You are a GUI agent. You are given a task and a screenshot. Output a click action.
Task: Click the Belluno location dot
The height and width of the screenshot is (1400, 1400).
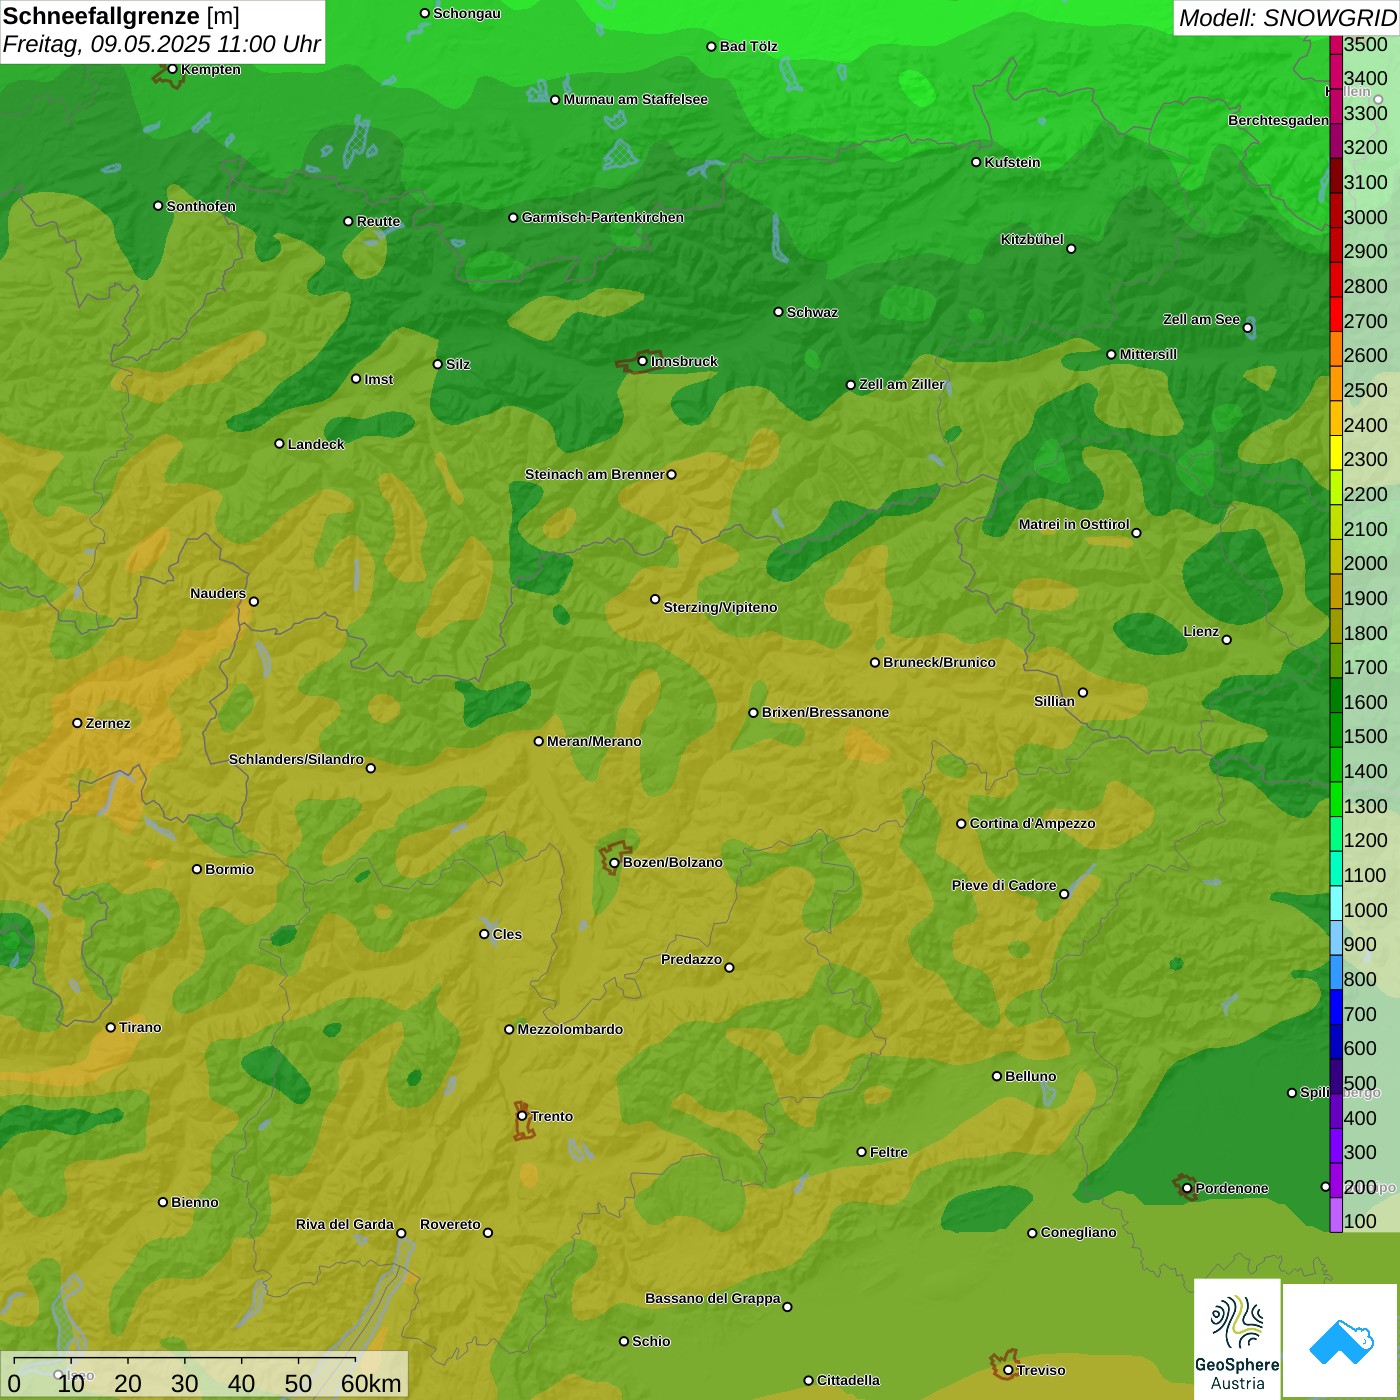click(997, 1076)
